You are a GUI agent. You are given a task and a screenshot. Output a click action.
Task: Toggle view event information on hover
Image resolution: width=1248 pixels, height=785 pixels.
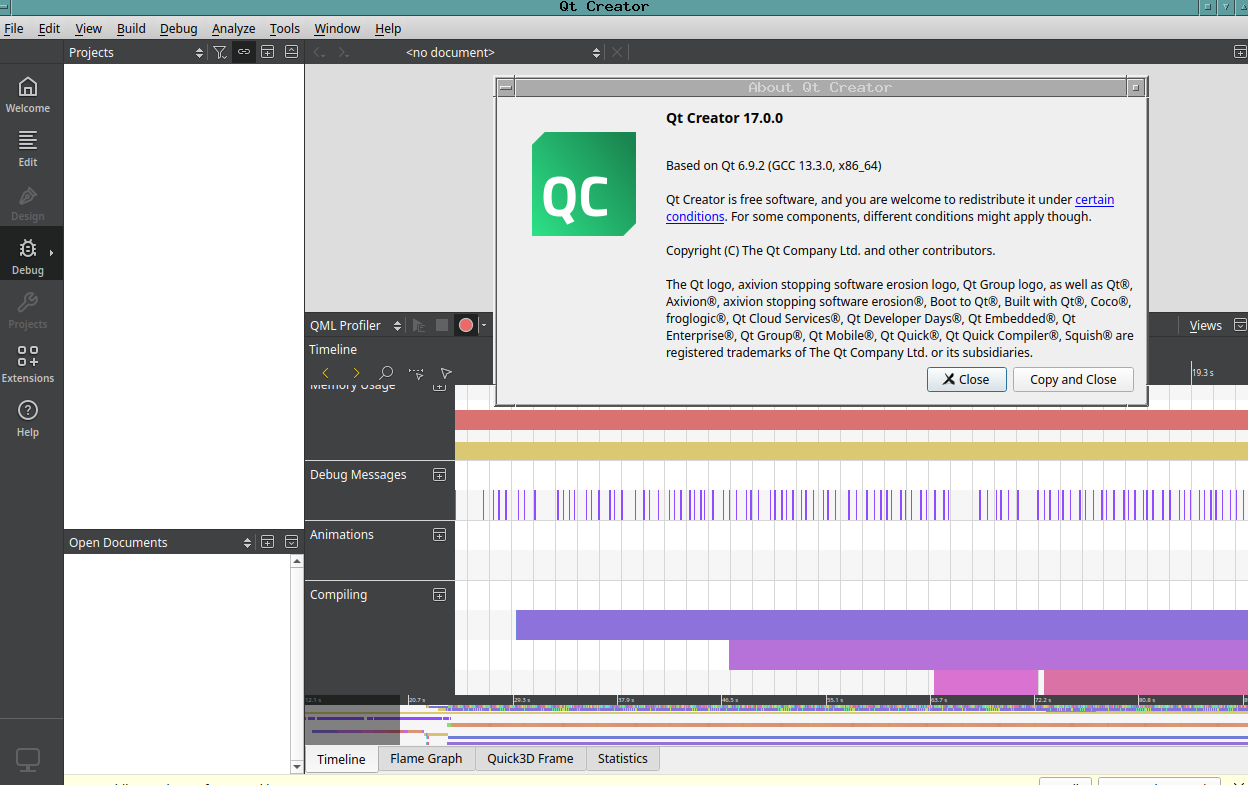coord(446,373)
